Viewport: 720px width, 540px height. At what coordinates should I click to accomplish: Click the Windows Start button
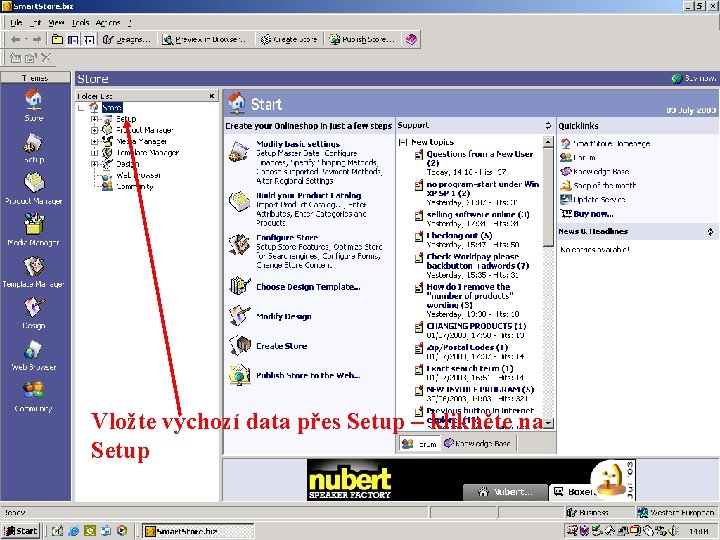point(20,531)
